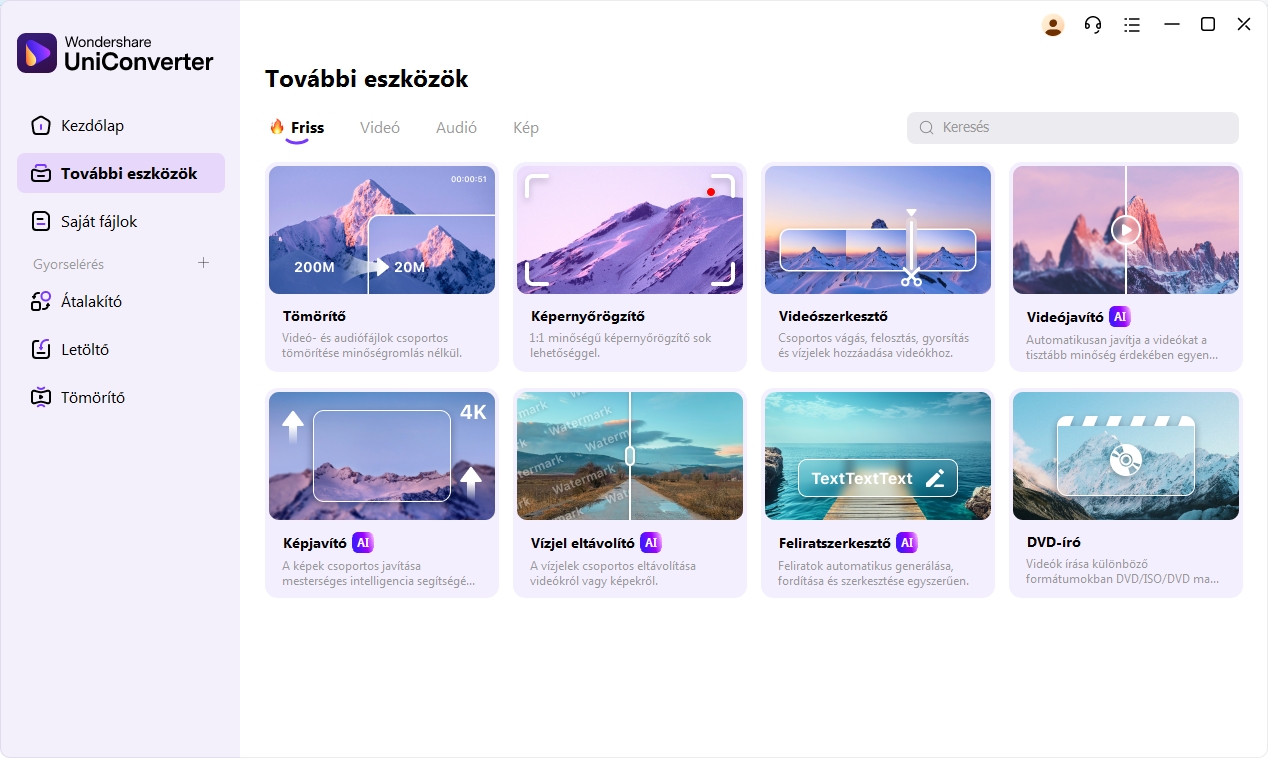This screenshot has width=1268, height=758.
Task: Switch to the Audió tab
Action: click(456, 127)
